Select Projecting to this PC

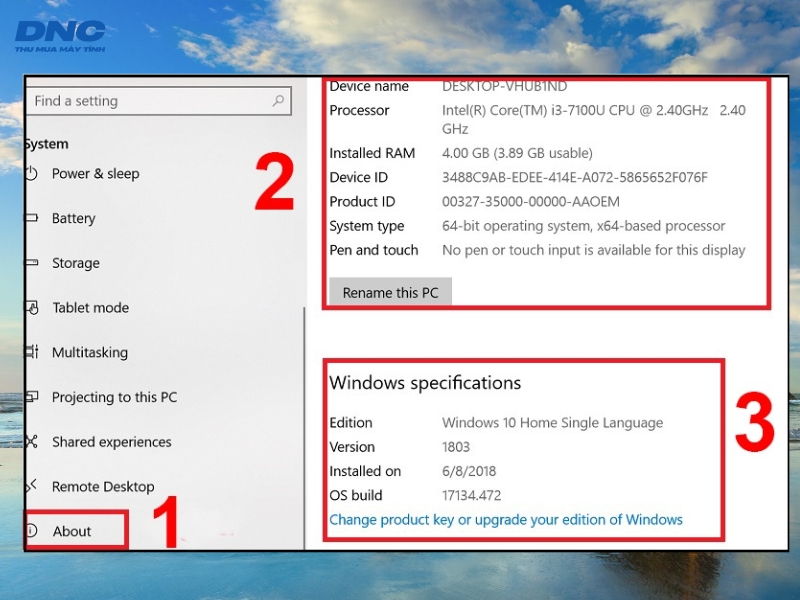tap(114, 397)
